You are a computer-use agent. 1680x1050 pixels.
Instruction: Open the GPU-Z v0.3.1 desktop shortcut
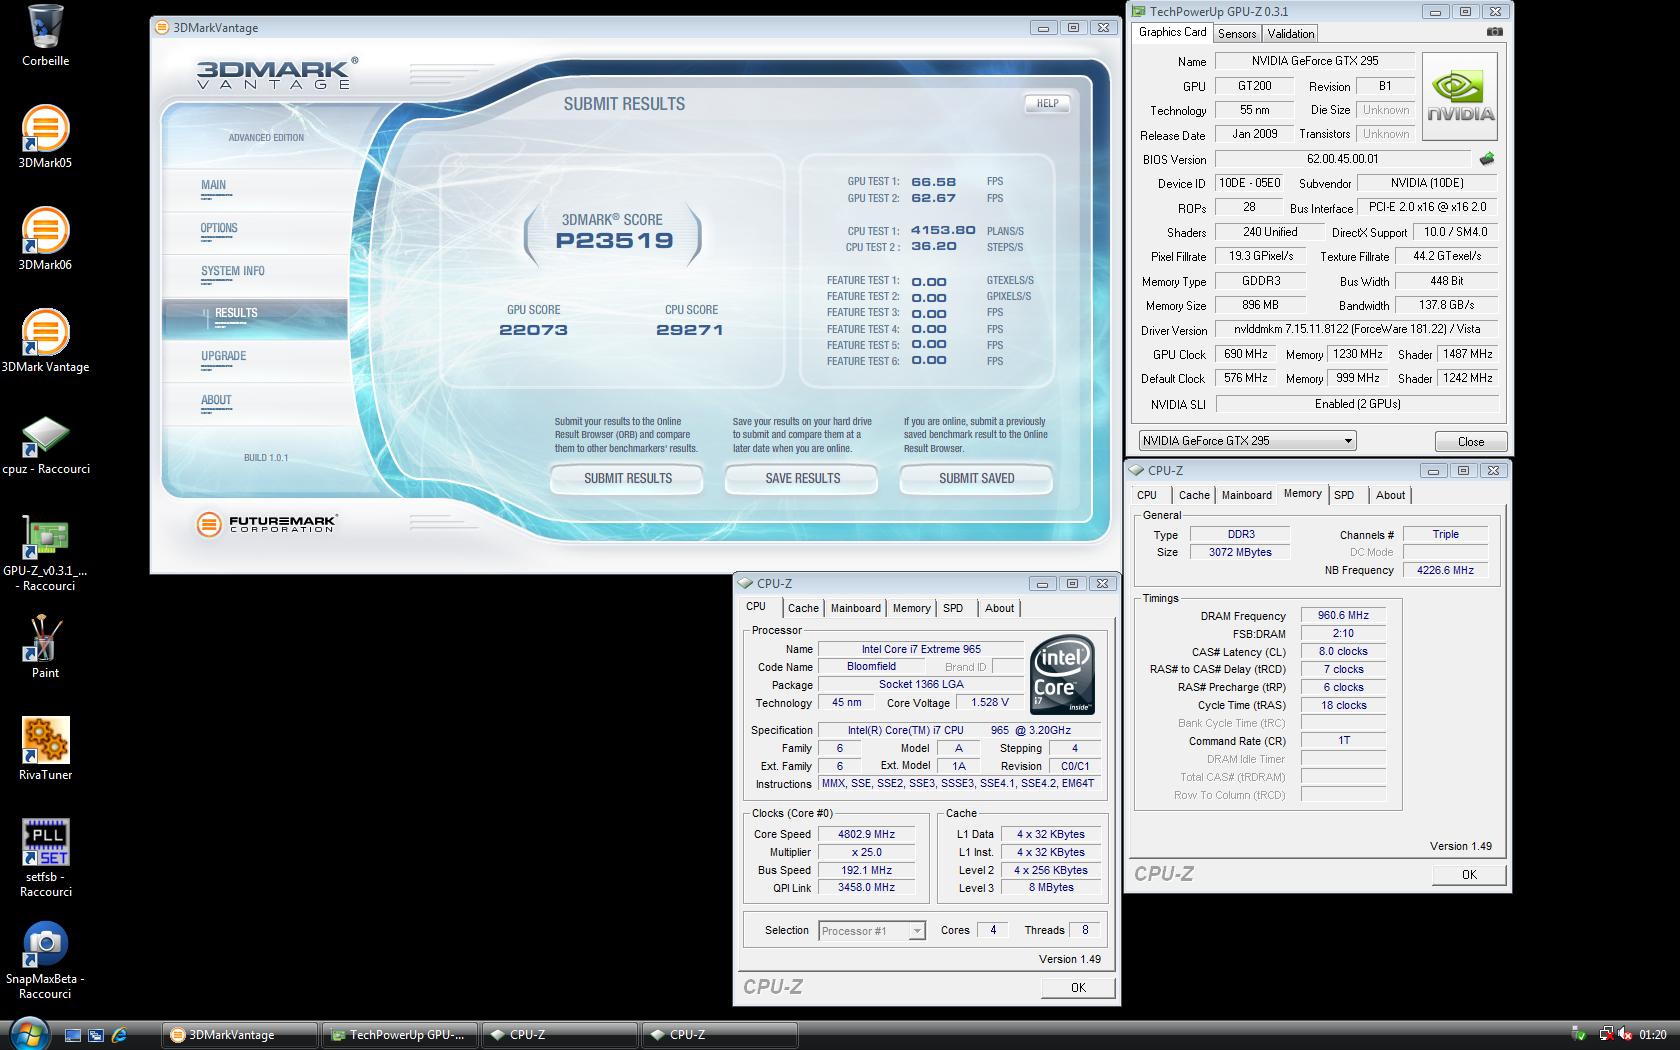[45, 553]
